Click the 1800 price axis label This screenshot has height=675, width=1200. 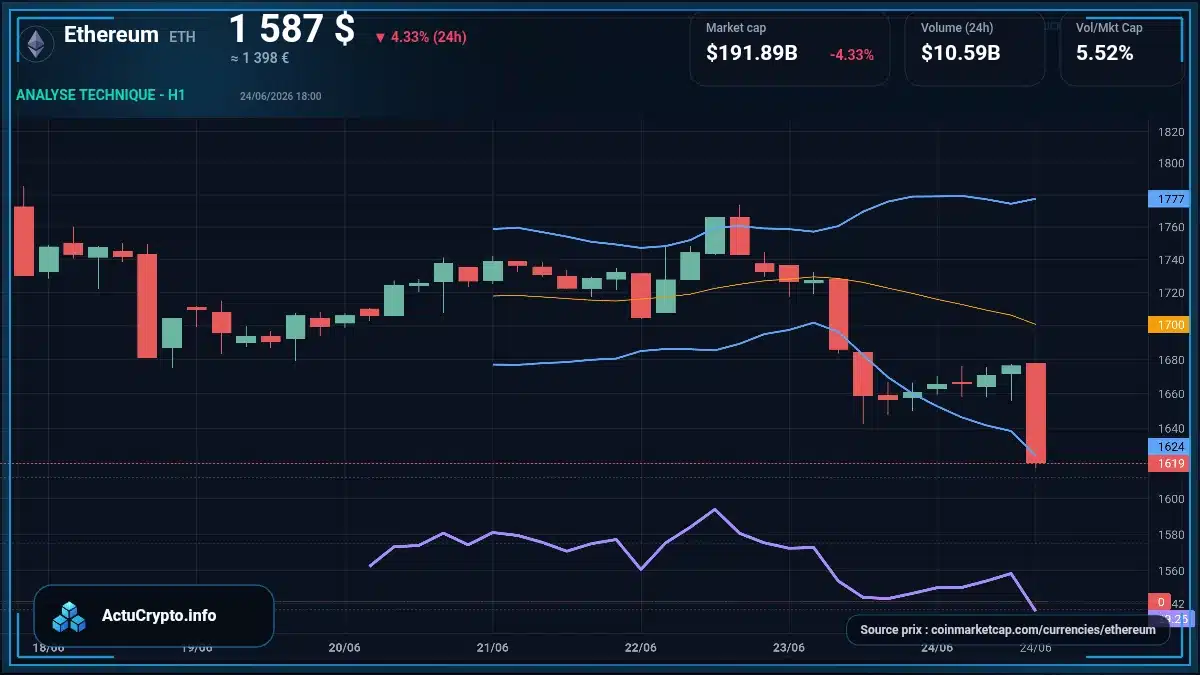click(x=1171, y=163)
